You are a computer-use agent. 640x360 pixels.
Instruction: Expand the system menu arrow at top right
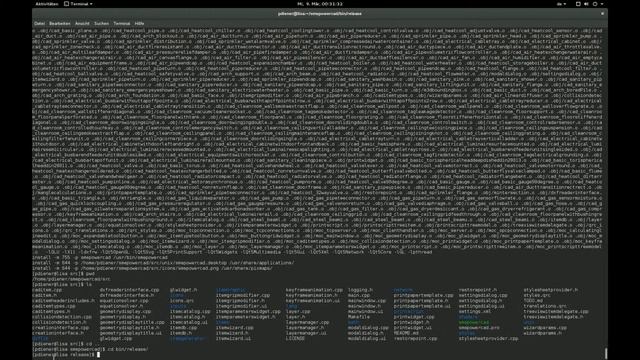click(x=602, y=4)
